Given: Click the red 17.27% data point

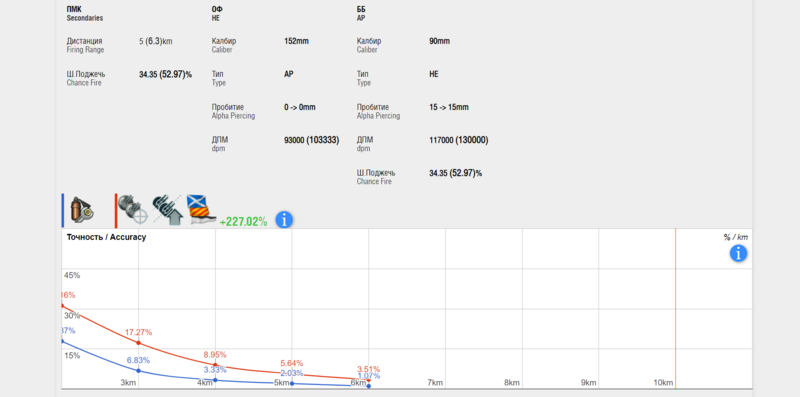Looking at the screenshot, I should [x=138, y=342].
